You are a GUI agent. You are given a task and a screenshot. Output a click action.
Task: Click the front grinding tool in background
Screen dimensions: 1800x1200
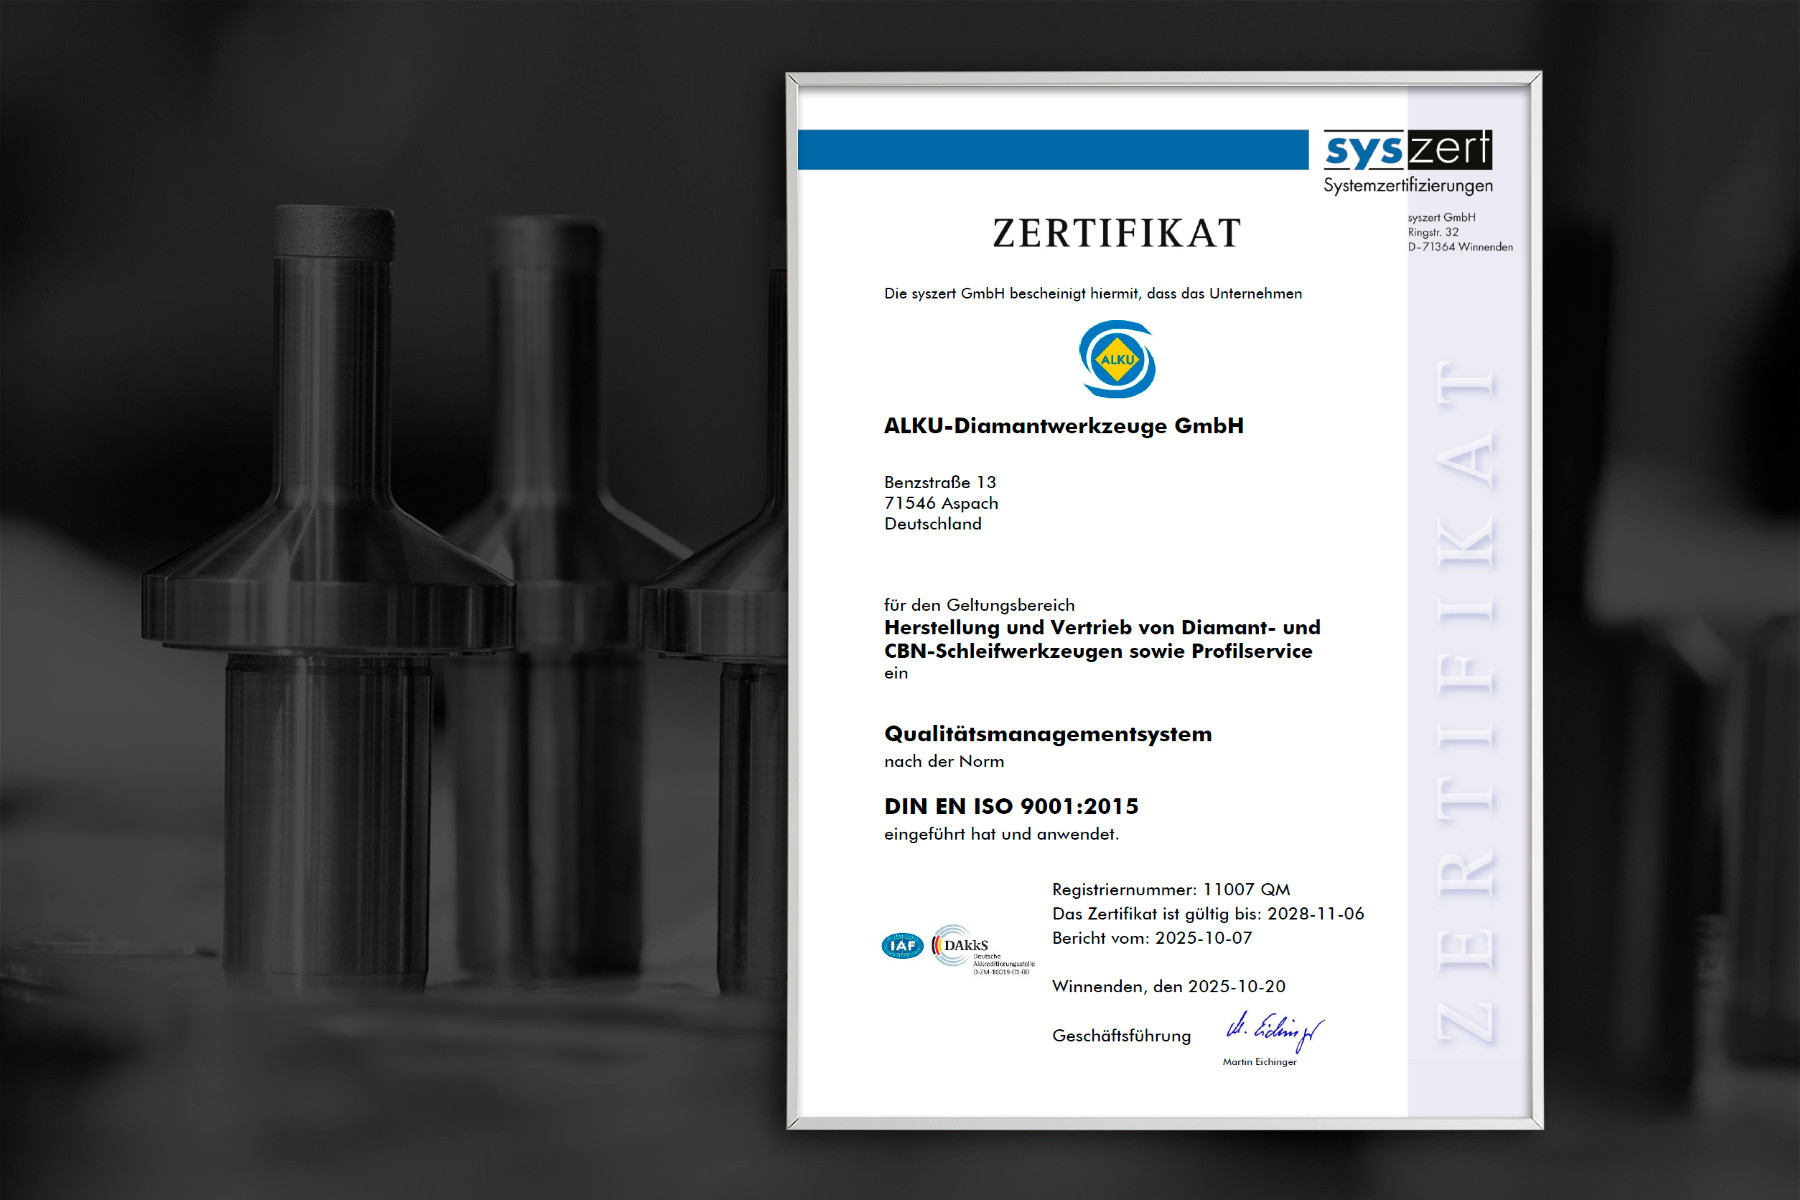330,600
